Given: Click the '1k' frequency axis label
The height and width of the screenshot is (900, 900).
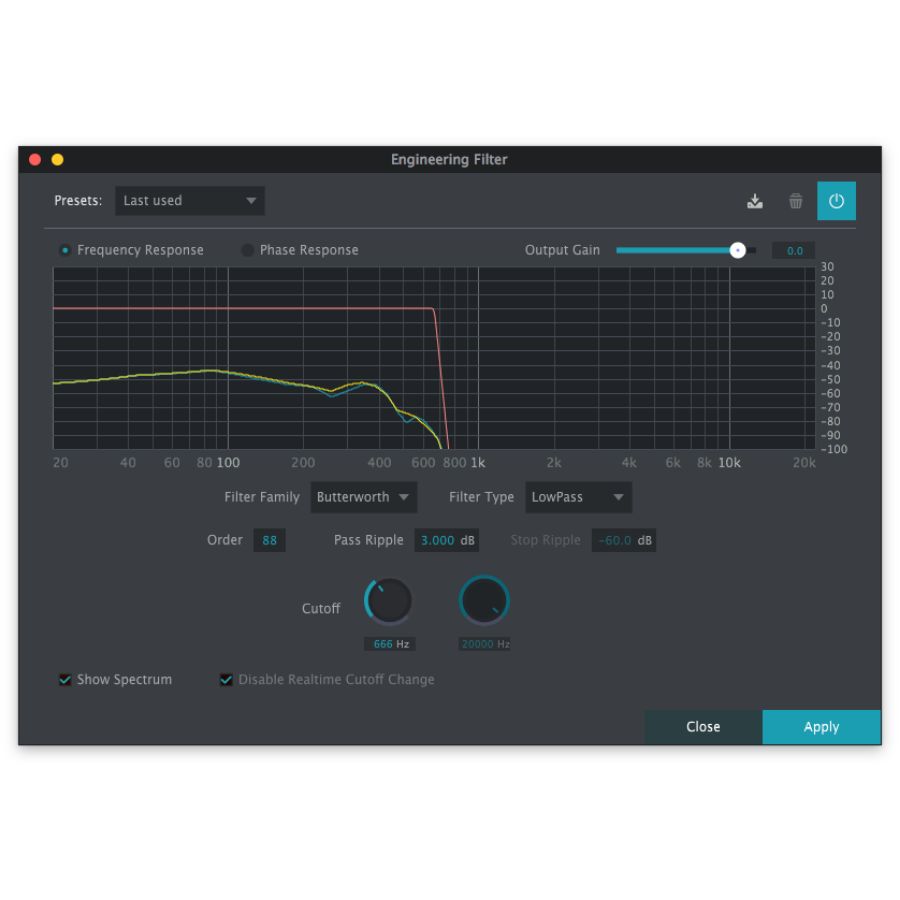Looking at the screenshot, I should click(478, 463).
